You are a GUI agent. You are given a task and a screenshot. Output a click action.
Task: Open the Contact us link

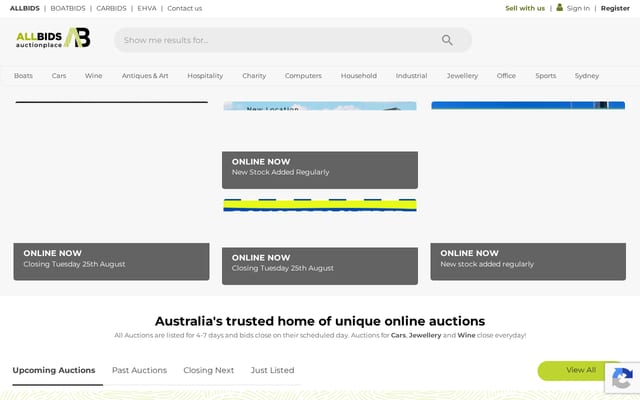click(184, 8)
